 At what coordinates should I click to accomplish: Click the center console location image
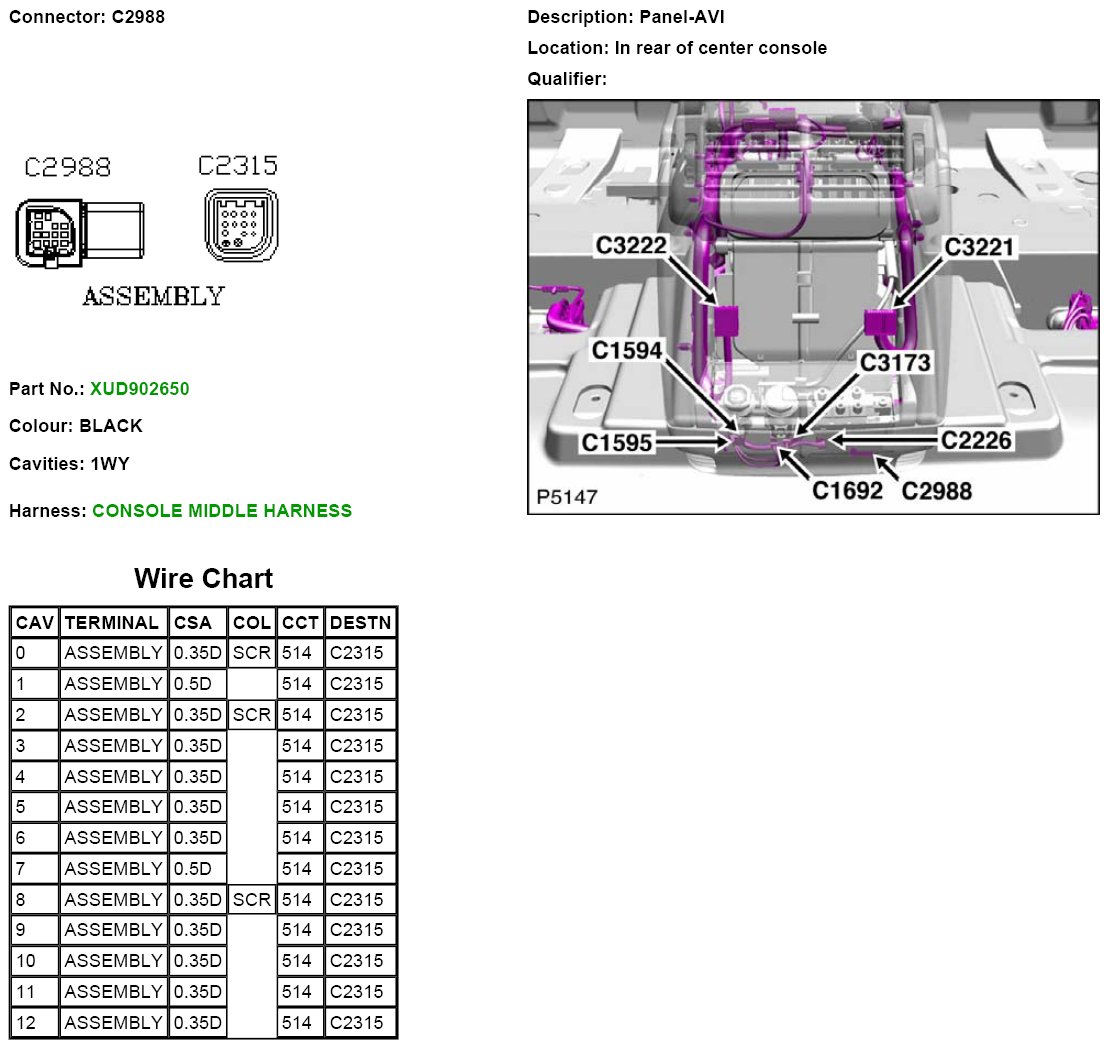812,306
